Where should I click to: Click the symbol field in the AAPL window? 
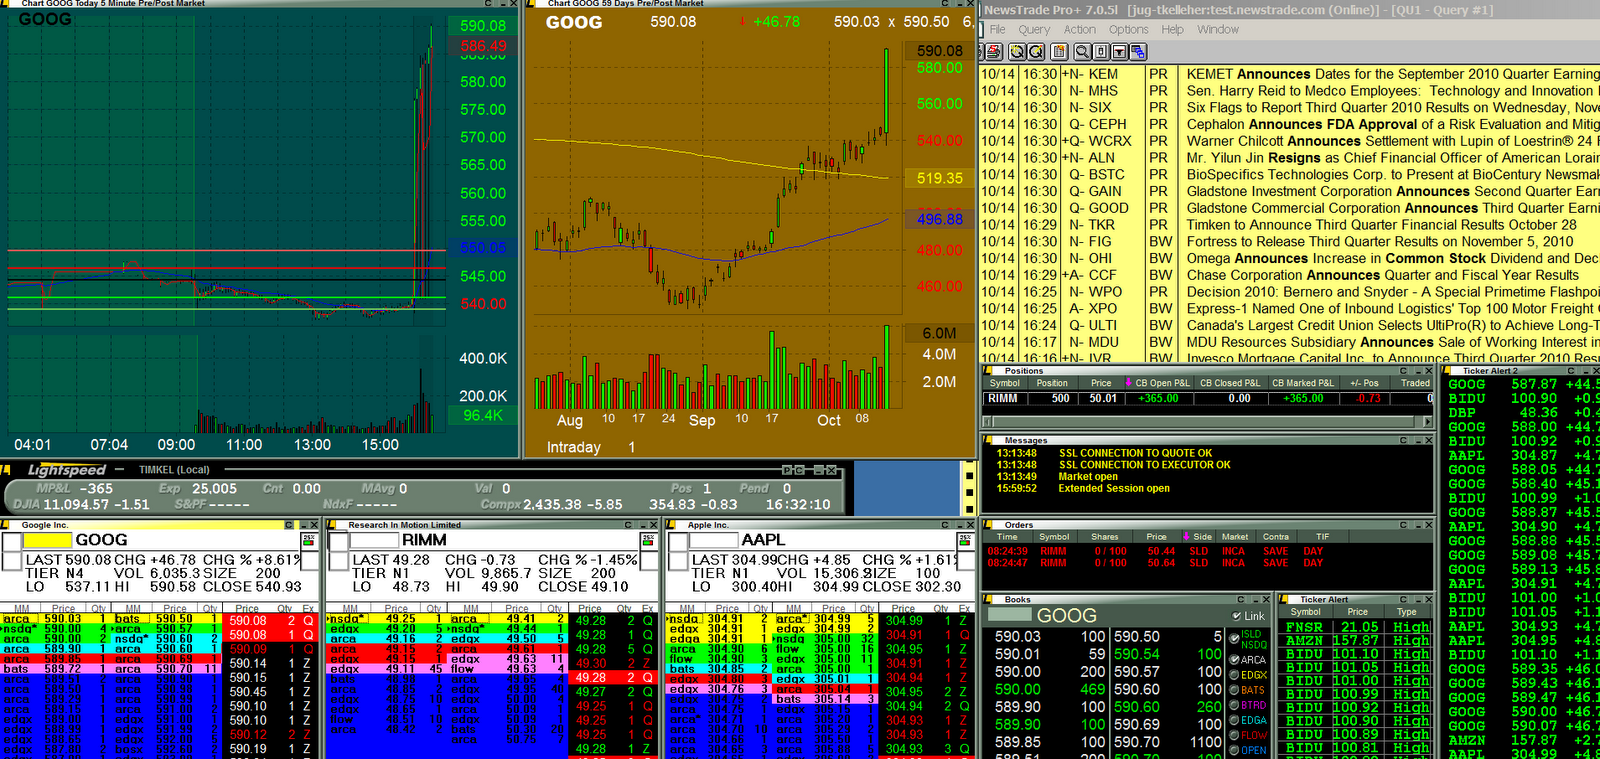714,540
